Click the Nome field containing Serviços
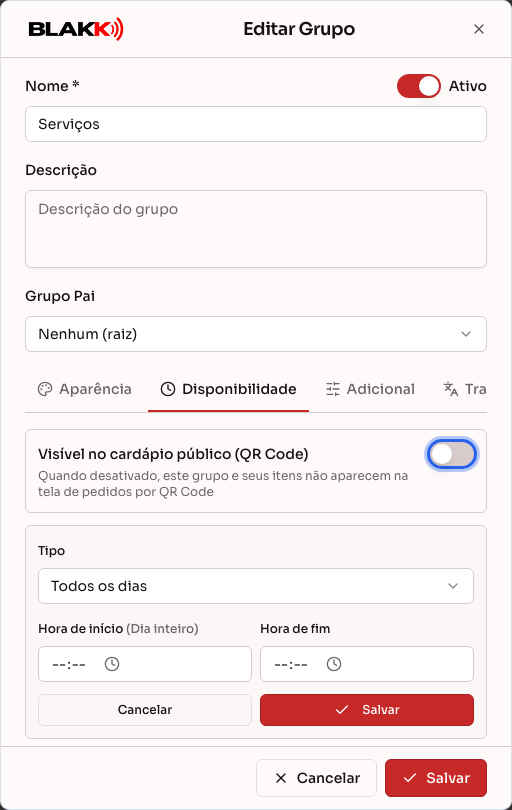 (256, 124)
